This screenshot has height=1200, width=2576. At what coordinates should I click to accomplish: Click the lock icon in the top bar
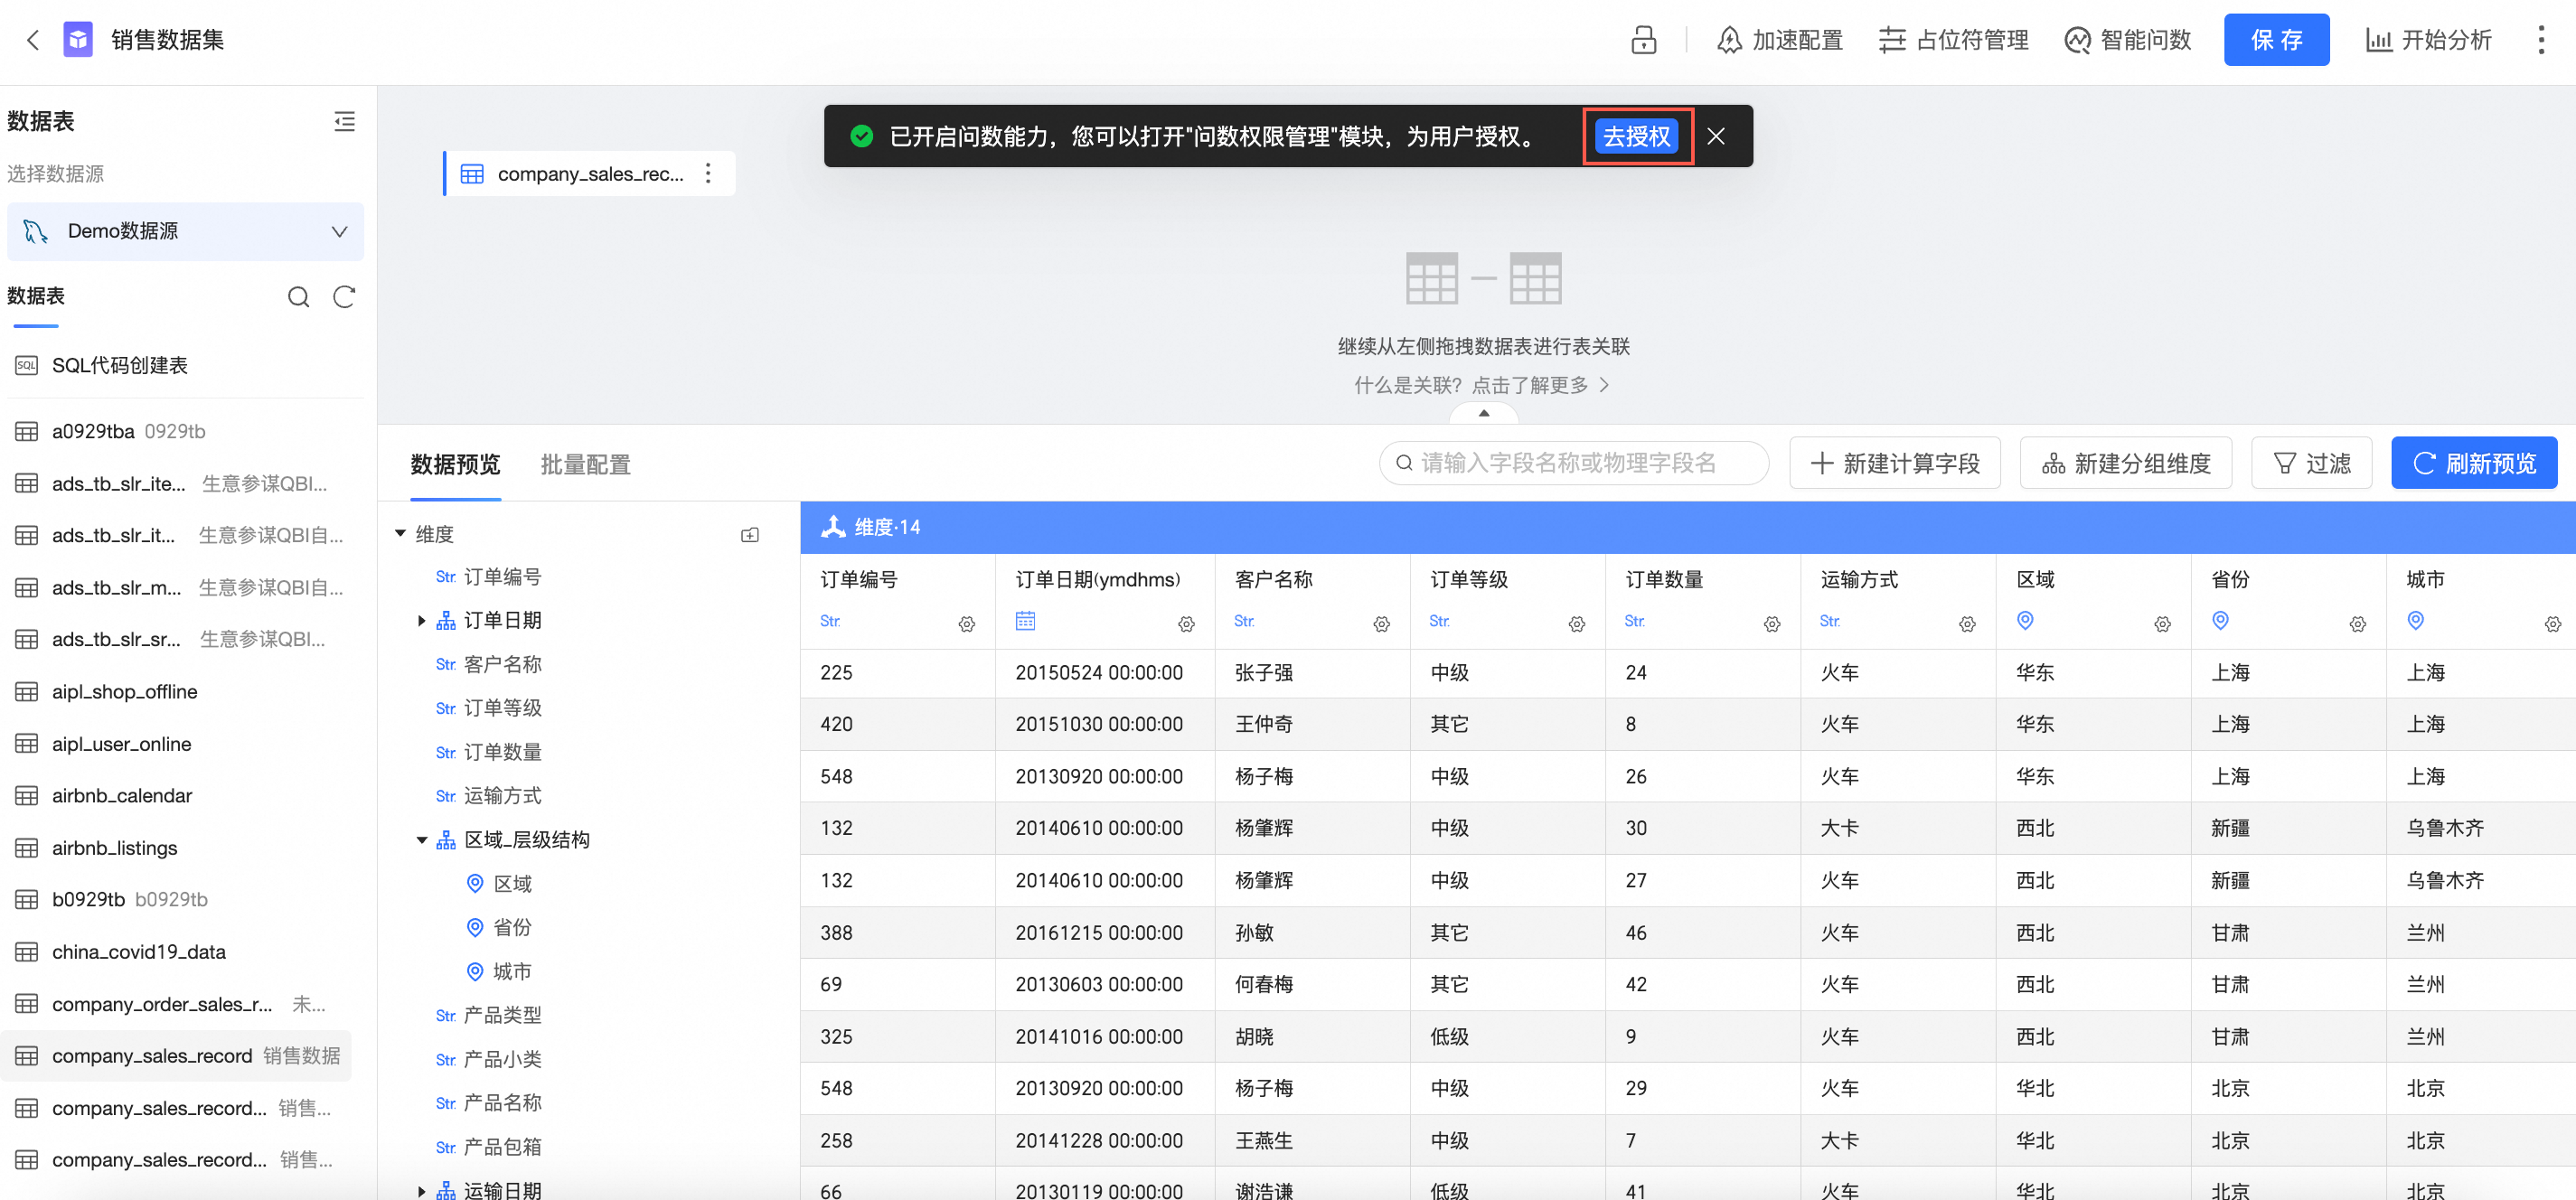point(1643,40)
